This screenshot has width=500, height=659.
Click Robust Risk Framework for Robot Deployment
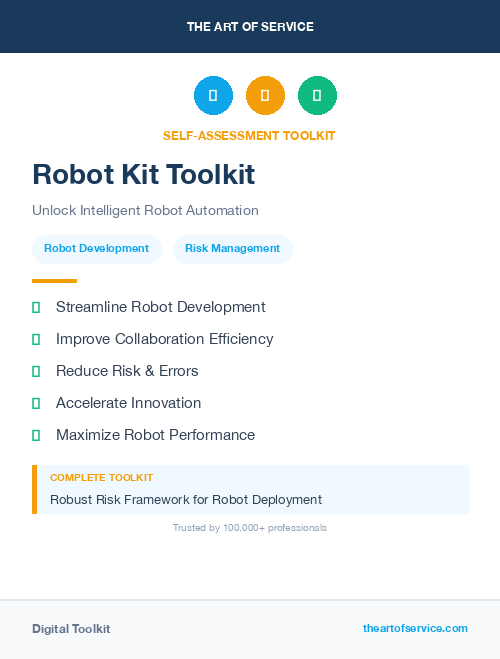click(x=186, y=500)
